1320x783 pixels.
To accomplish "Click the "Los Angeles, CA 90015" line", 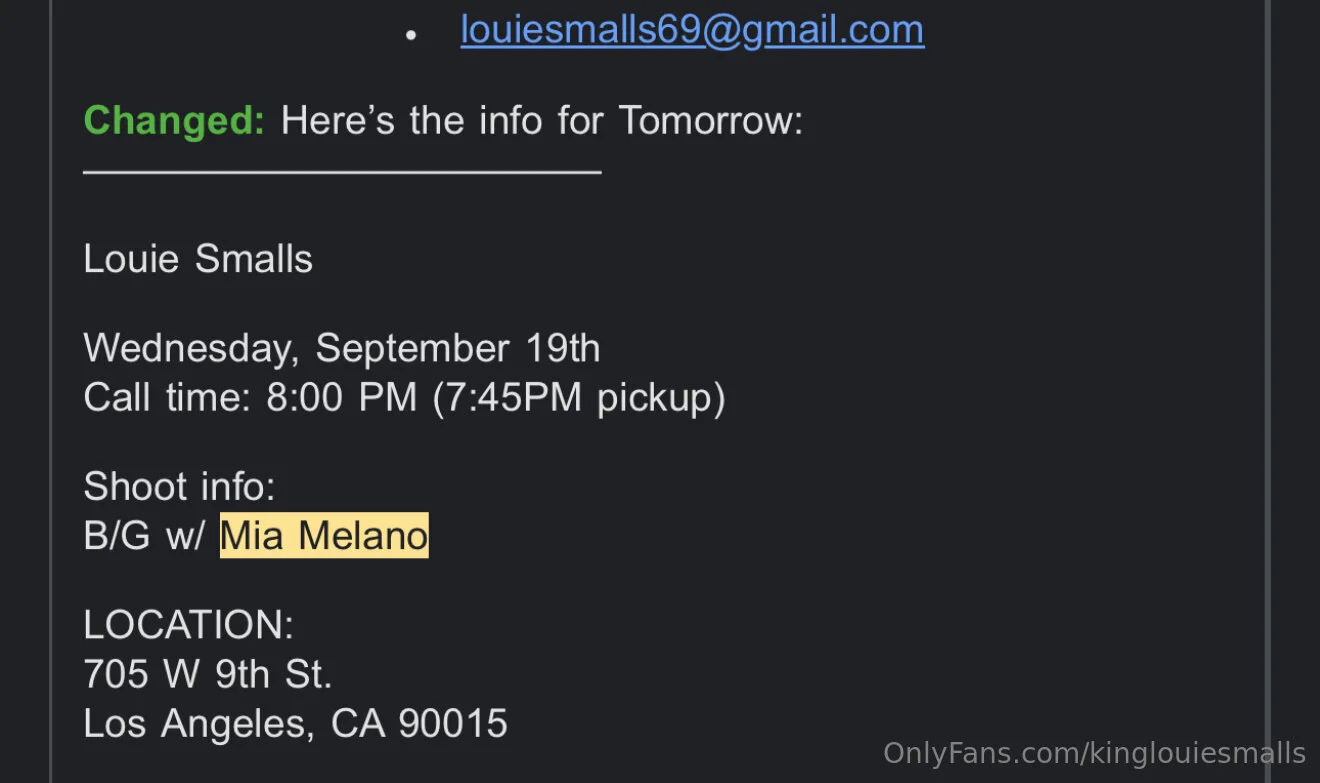I will (x=295, y=723).
